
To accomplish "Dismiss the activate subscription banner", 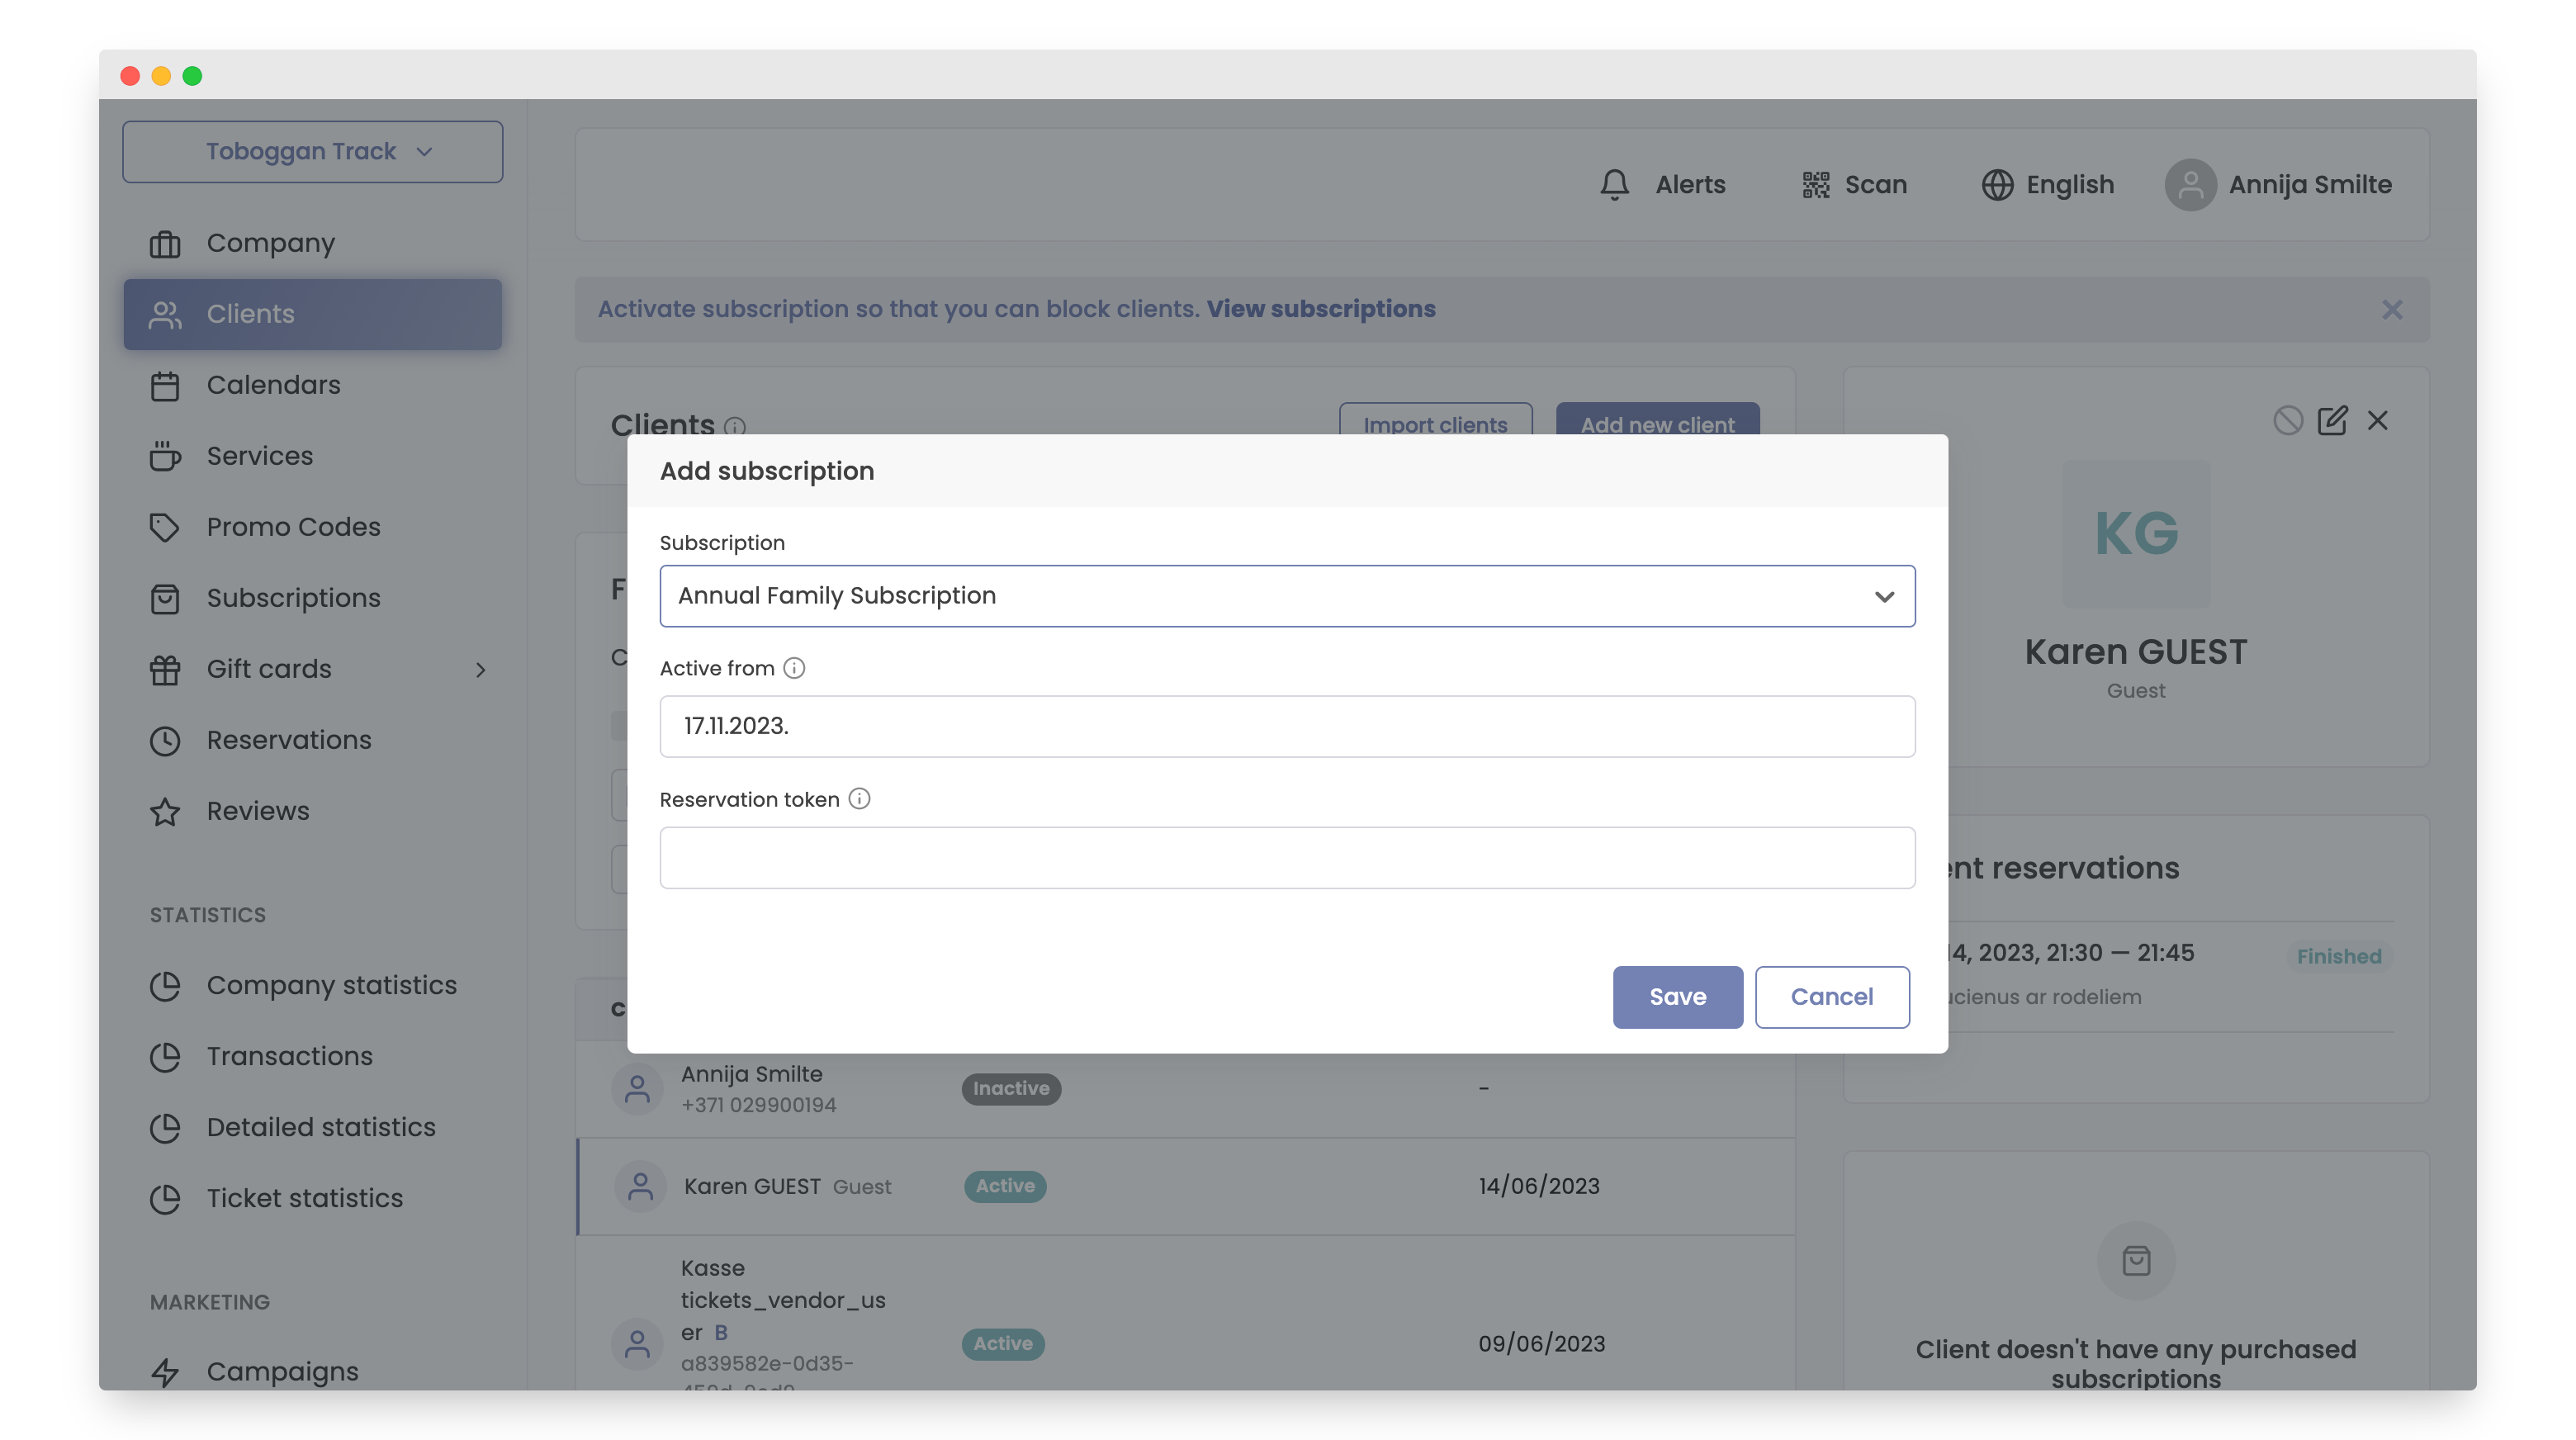I will coord(2392,310).
